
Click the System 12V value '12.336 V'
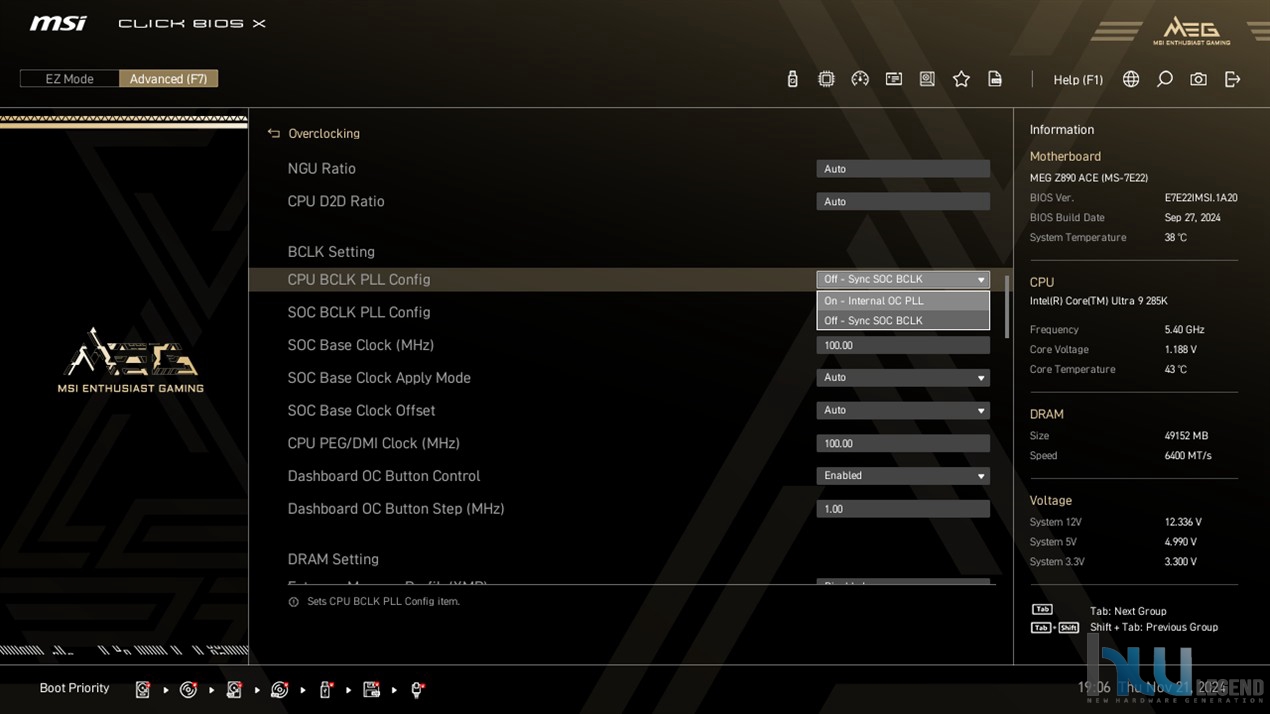[x=1183, y=522]
